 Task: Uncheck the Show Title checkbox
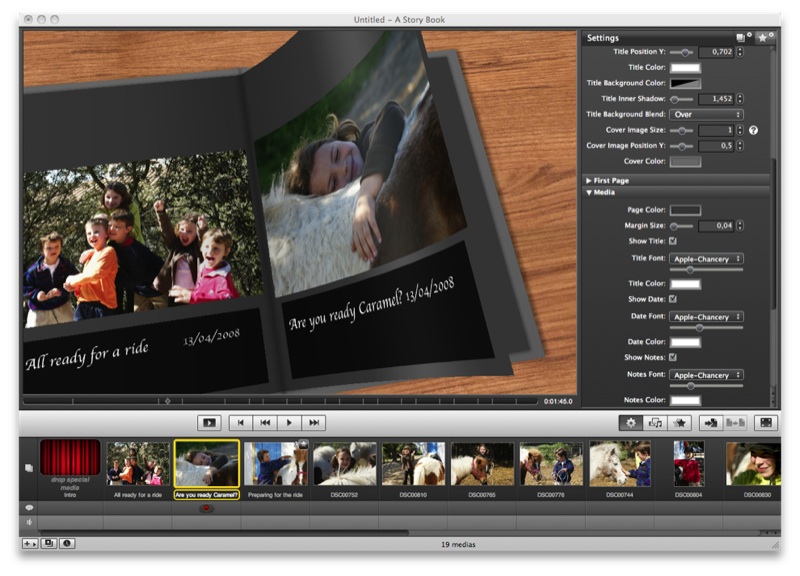[x=673, y=241]
